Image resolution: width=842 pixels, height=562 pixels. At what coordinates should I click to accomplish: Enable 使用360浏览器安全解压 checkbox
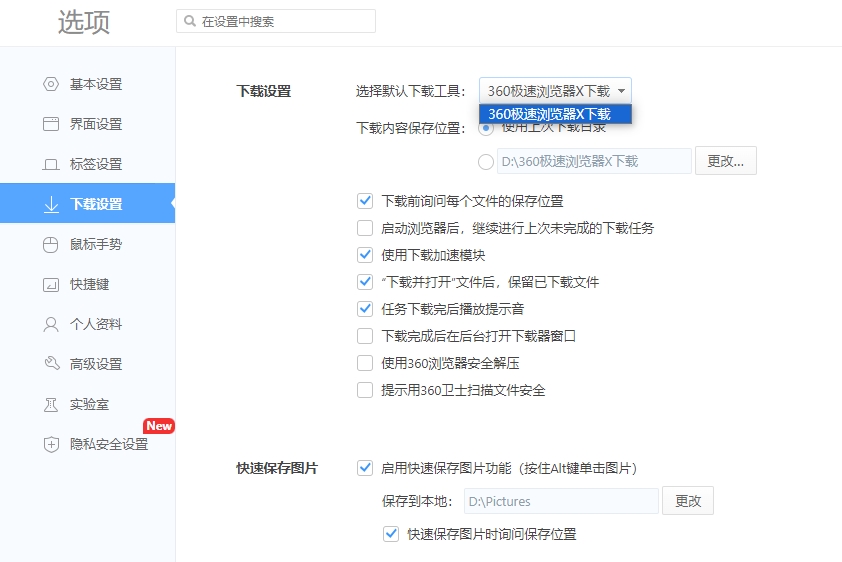[x=365, y=363]
